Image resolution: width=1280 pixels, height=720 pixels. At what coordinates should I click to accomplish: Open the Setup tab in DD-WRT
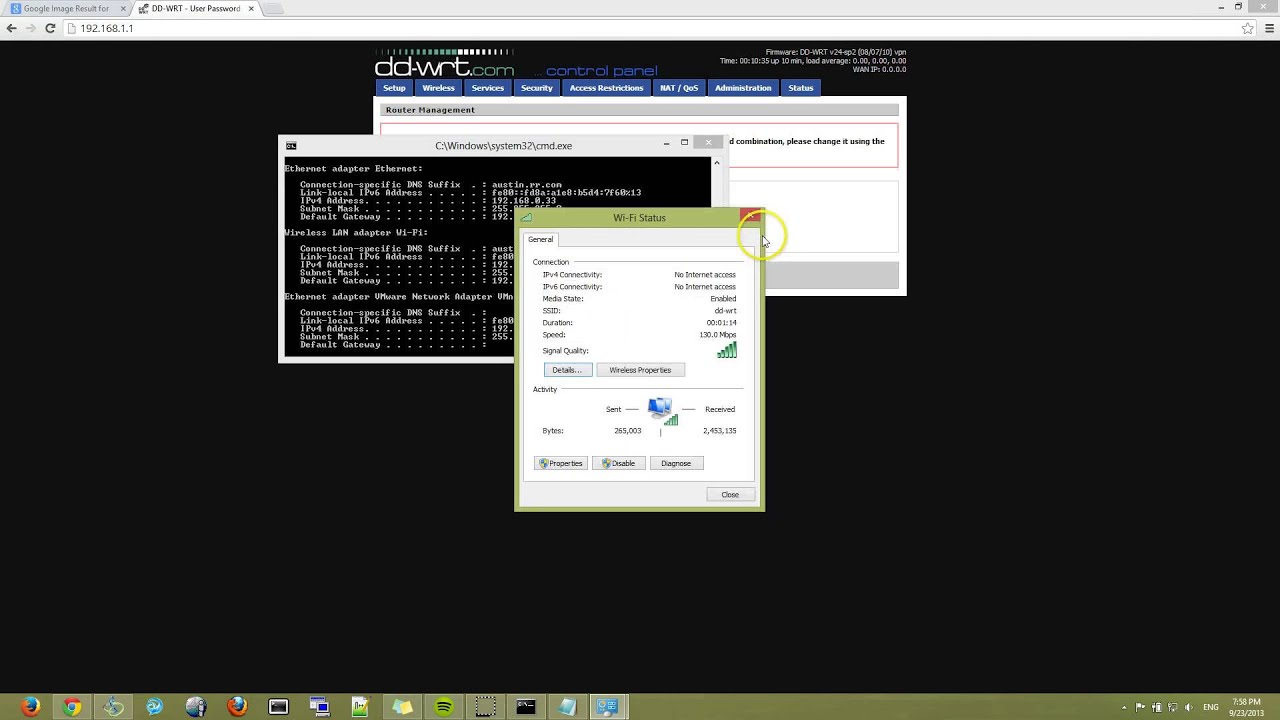click(394, 88)
